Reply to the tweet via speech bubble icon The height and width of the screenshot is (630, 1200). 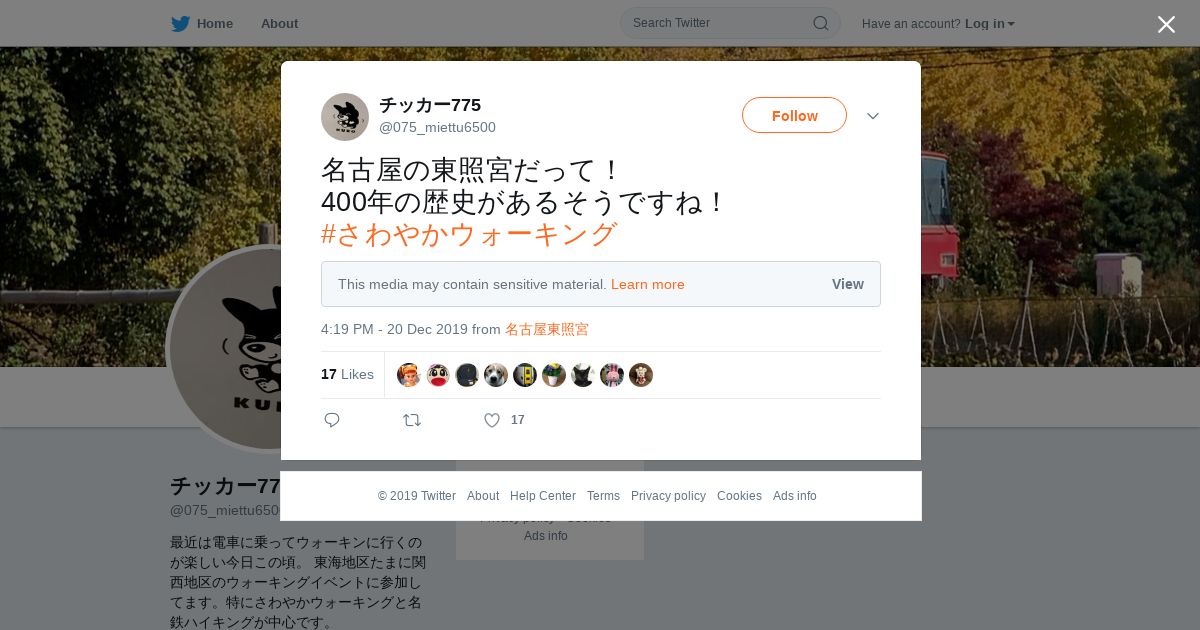coord(332,420)
